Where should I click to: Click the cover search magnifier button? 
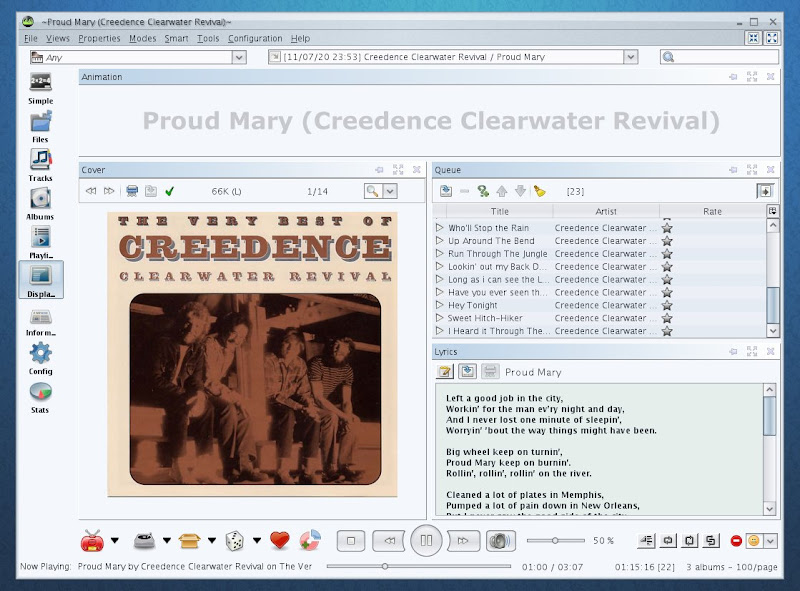tap(373, 191)
